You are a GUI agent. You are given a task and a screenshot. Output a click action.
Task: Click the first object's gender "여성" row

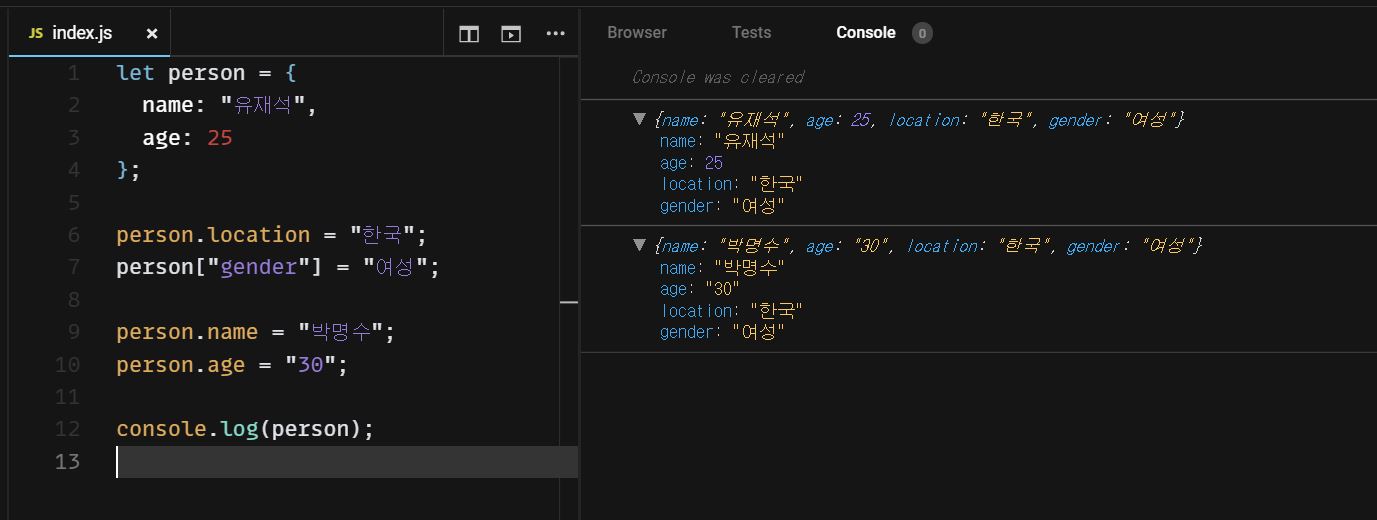[x=722, y=206]
